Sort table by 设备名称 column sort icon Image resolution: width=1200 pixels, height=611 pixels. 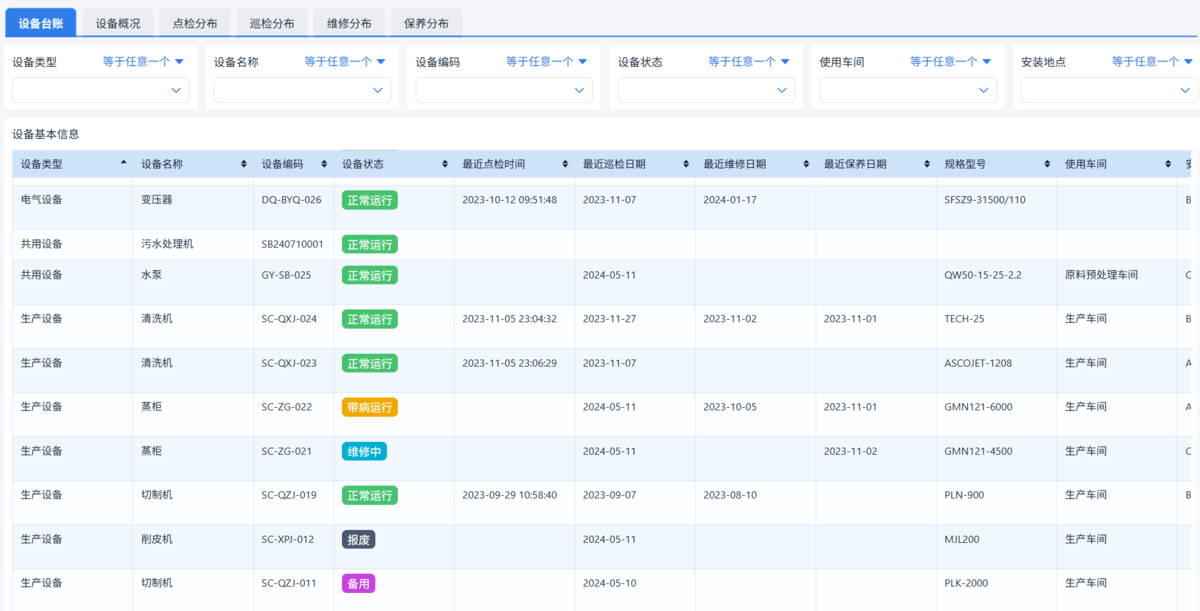(x=244, y=164)
